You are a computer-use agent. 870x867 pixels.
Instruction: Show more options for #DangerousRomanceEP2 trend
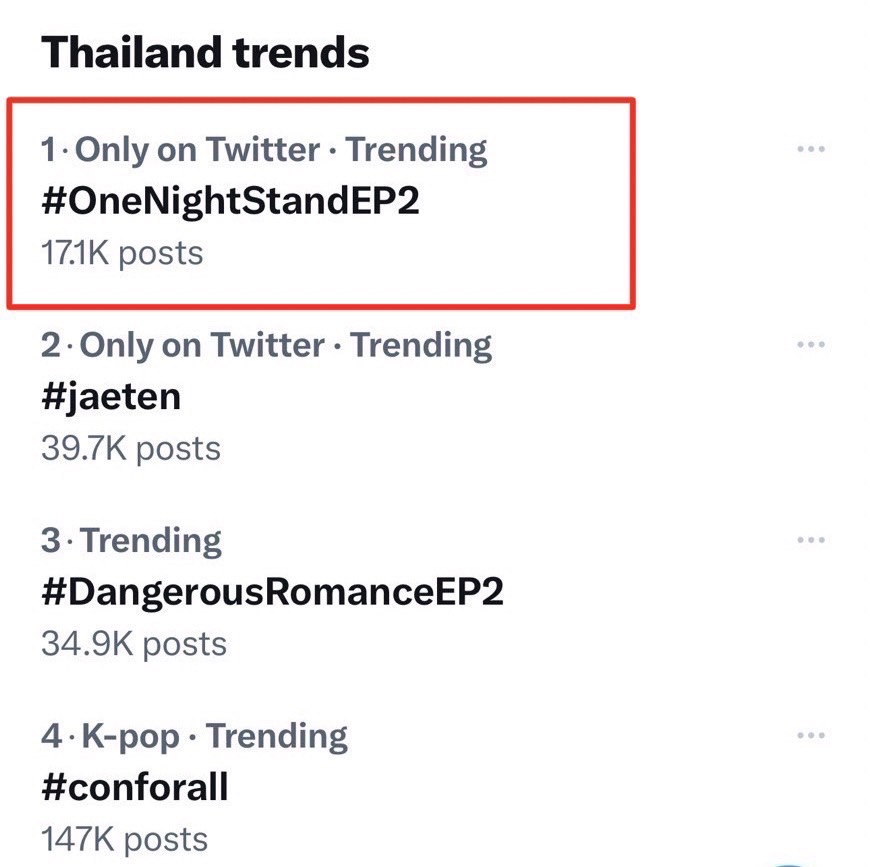810,540
